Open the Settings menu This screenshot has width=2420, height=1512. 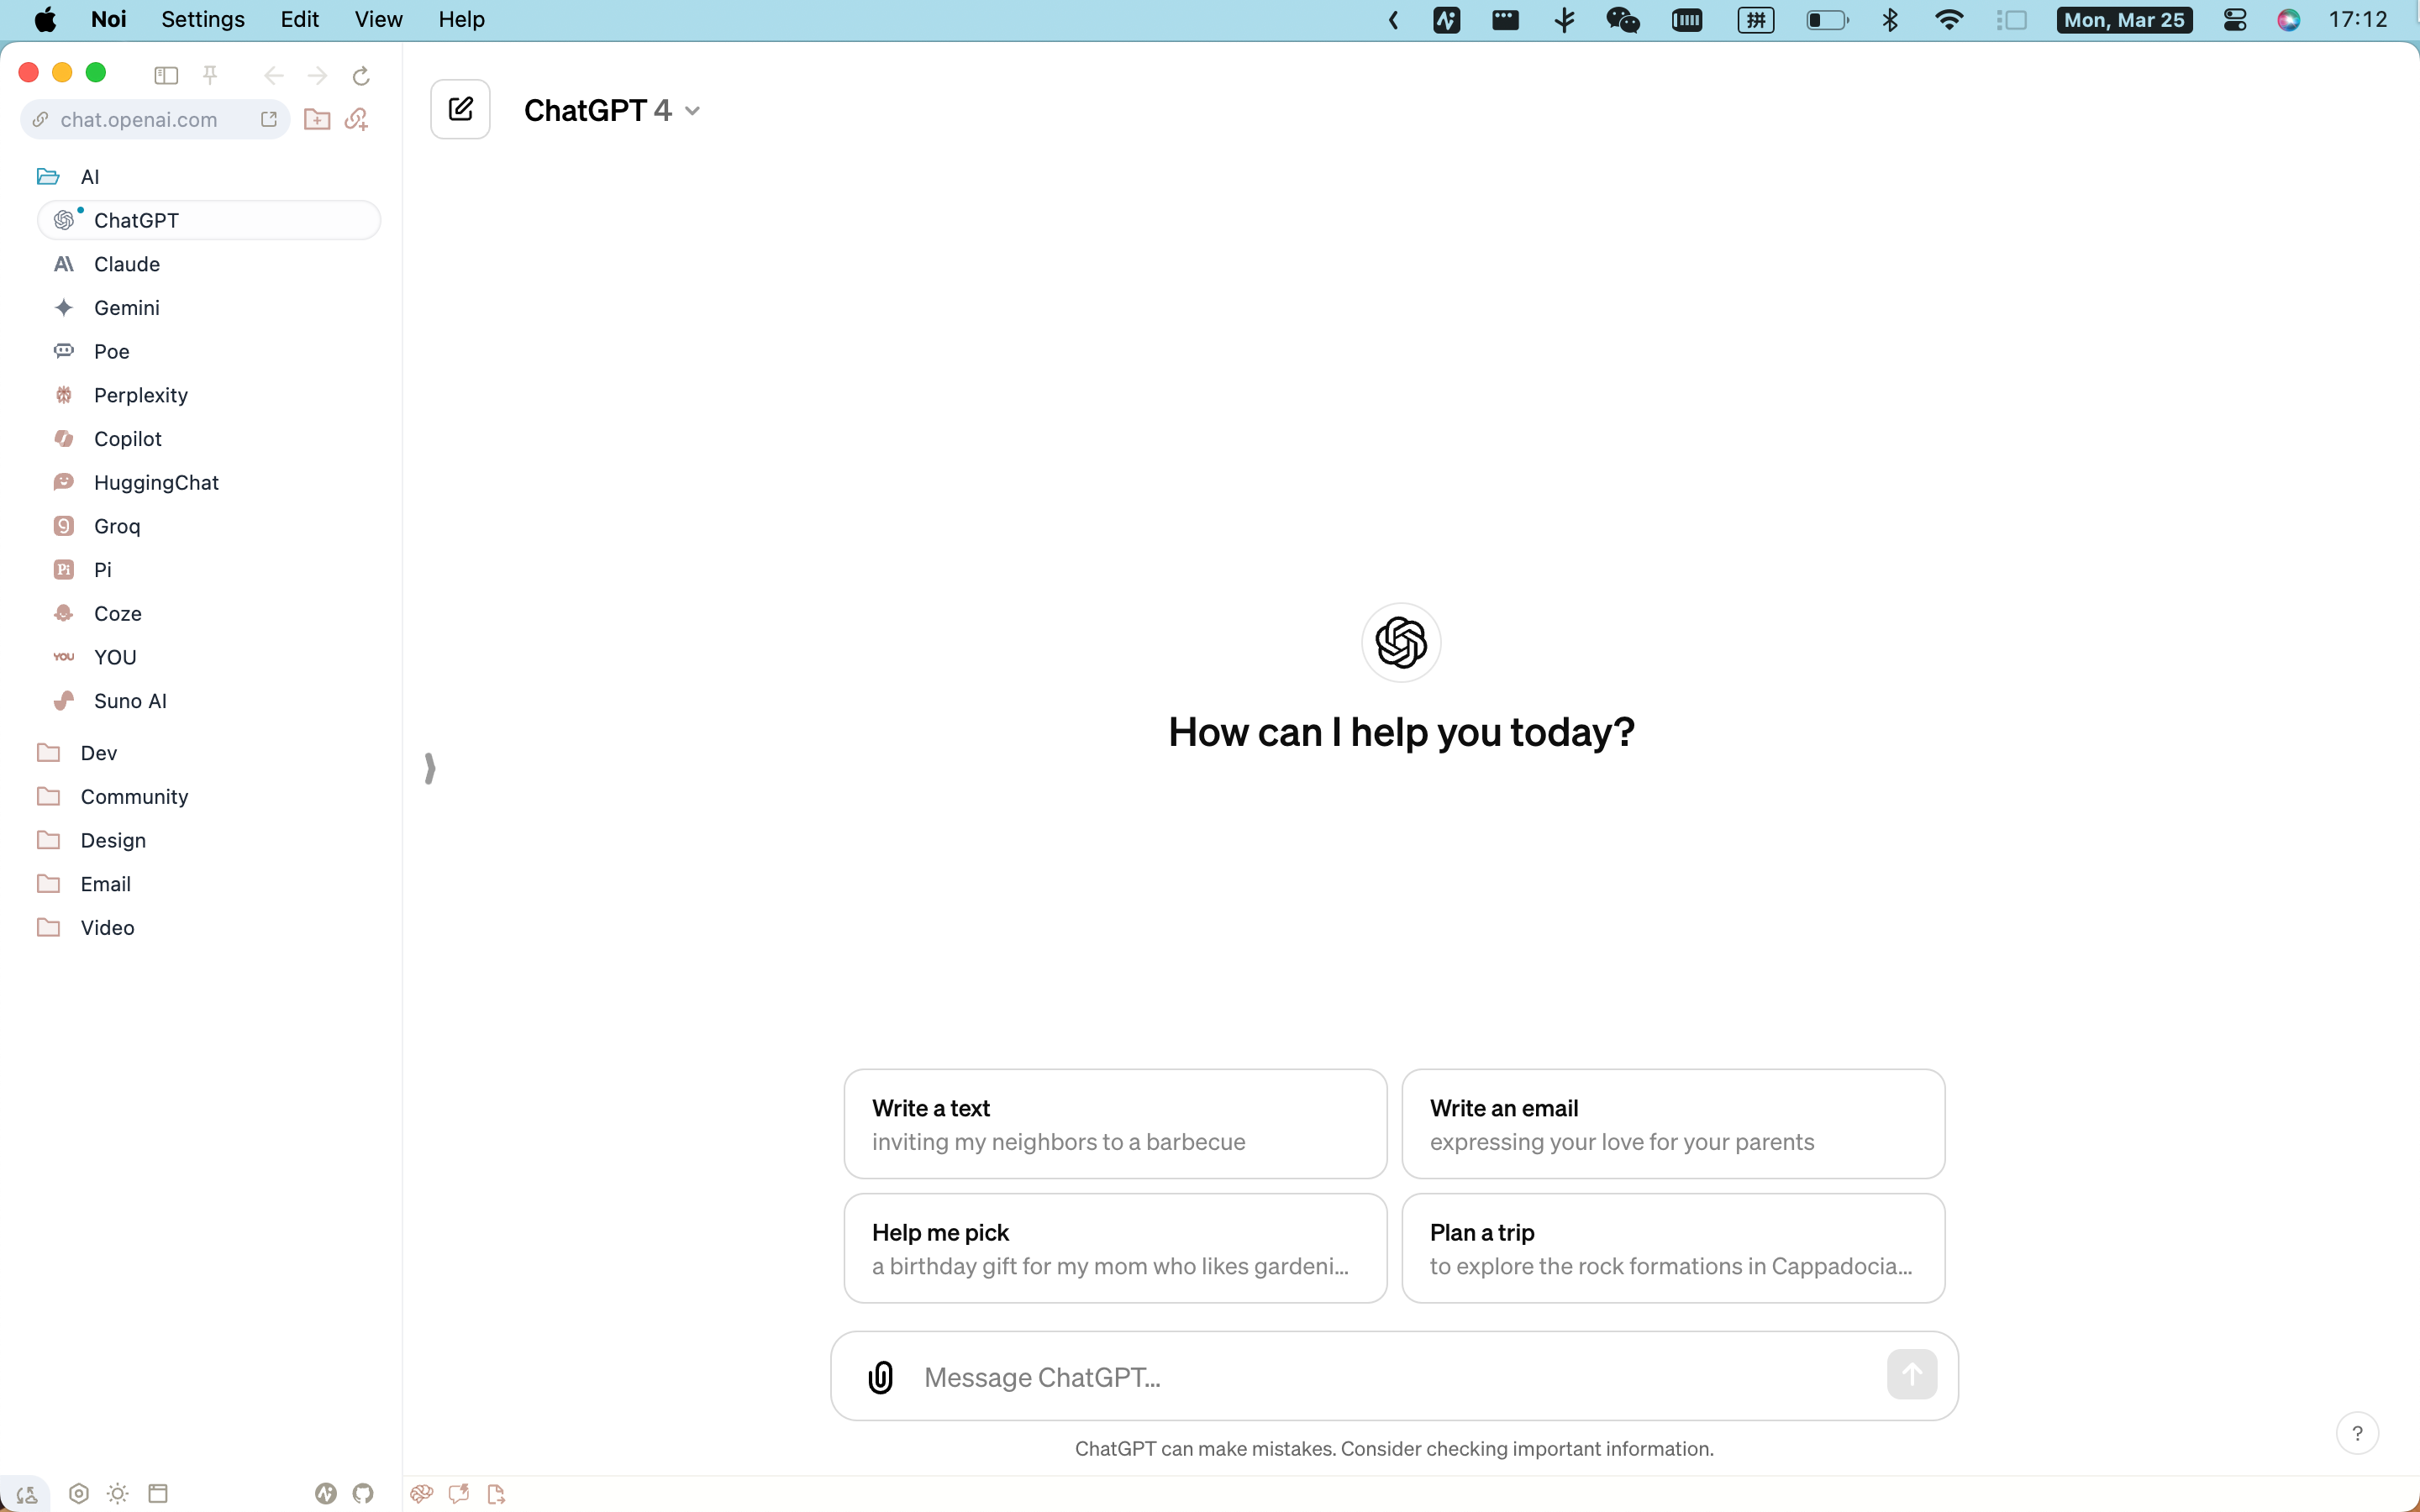coord(202,19)
